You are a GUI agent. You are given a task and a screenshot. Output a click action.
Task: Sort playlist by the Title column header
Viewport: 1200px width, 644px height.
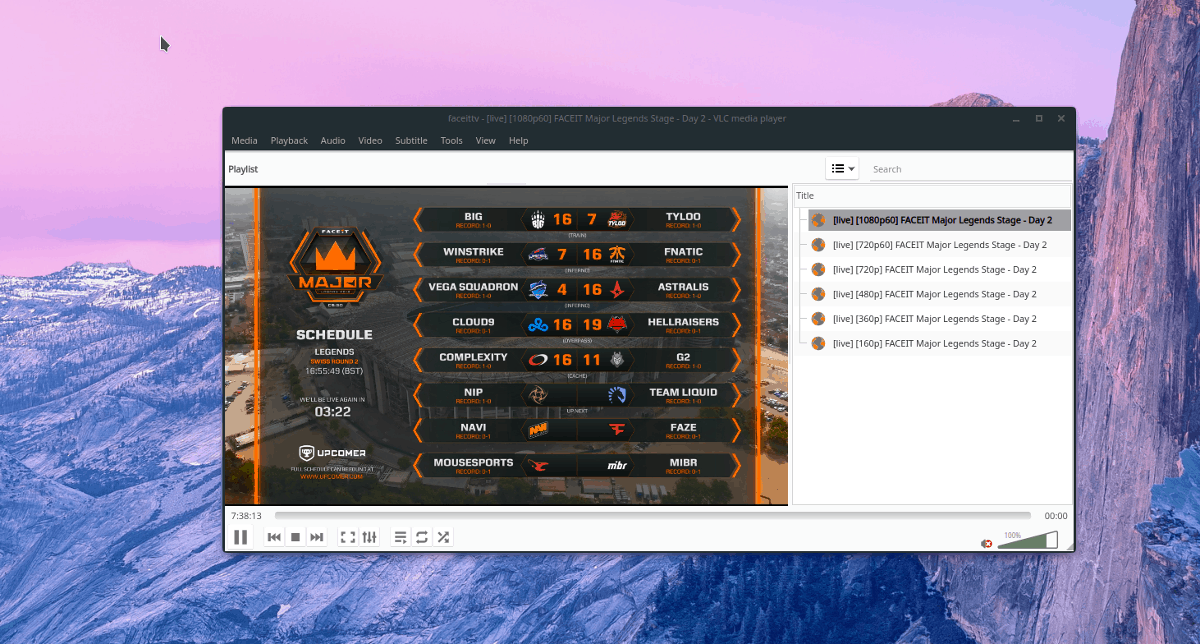click(x=805, y=195)
